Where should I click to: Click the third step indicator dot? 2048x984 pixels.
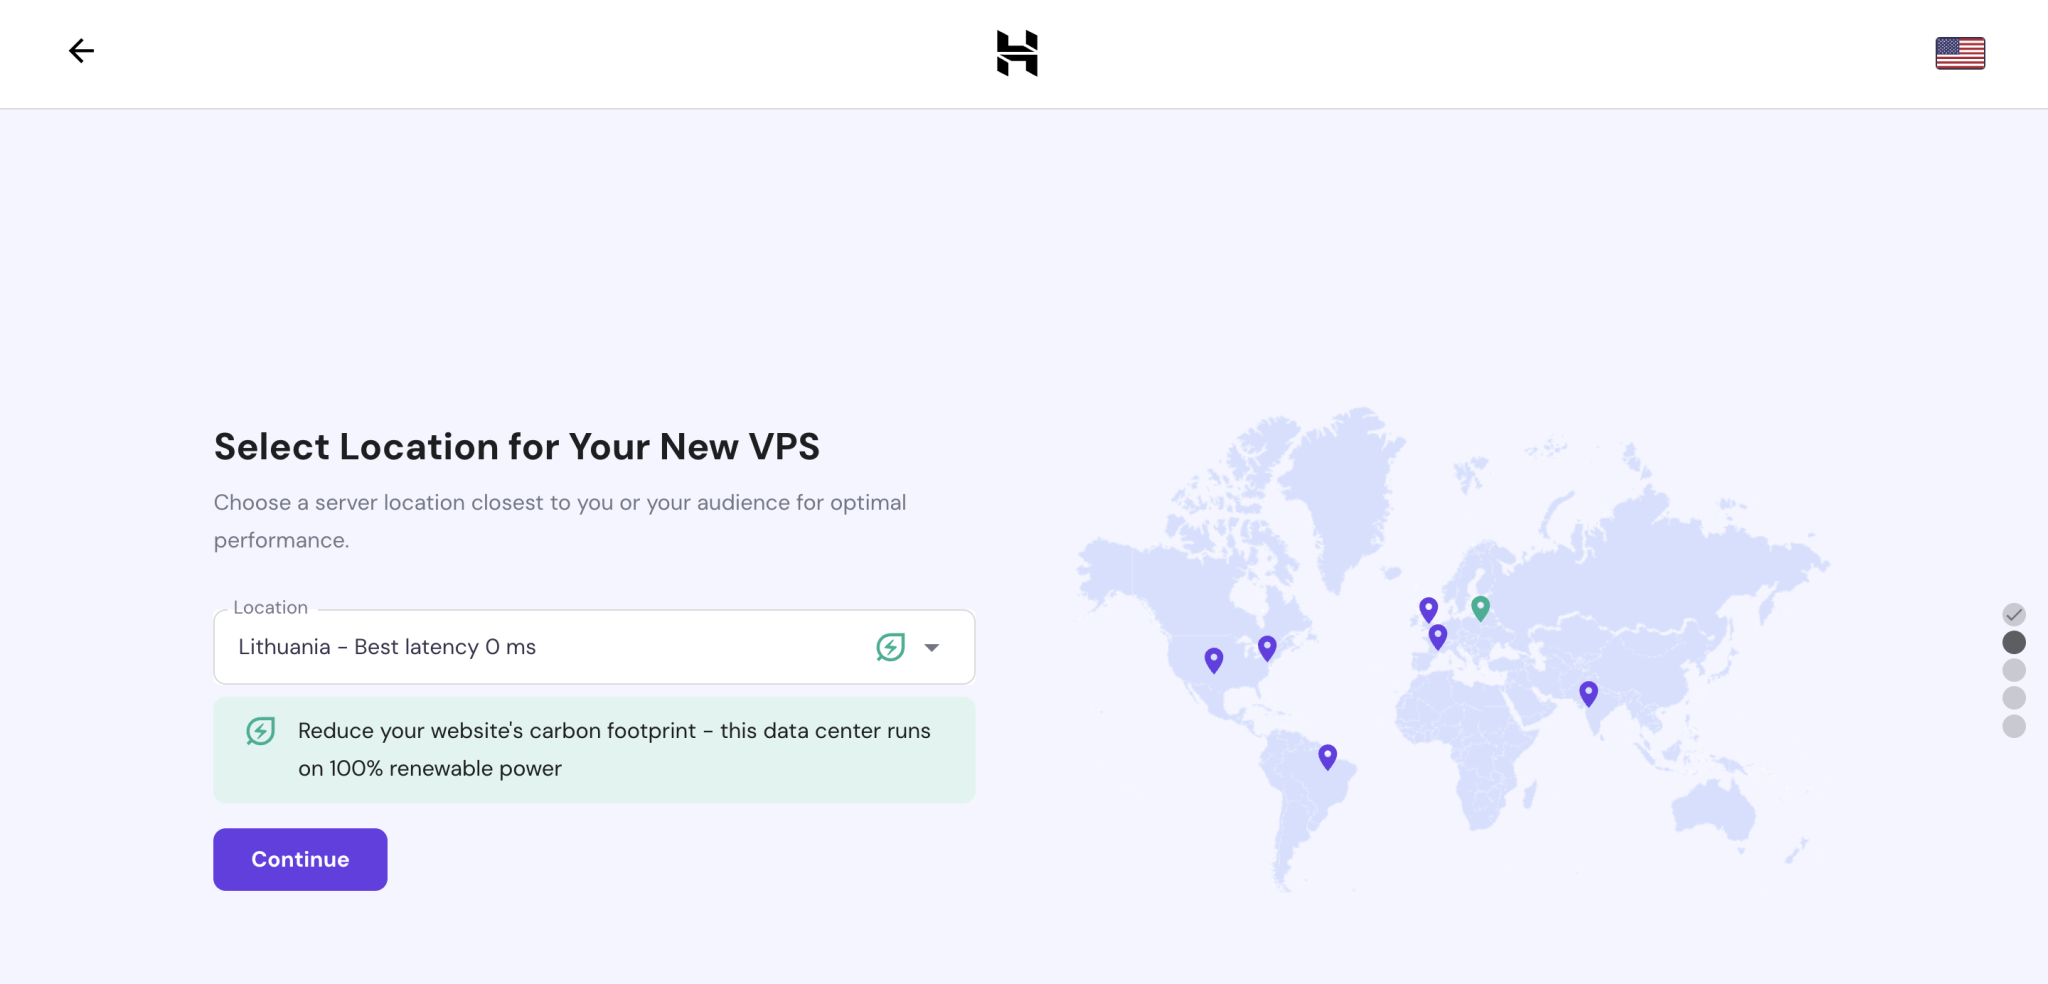2013,671
